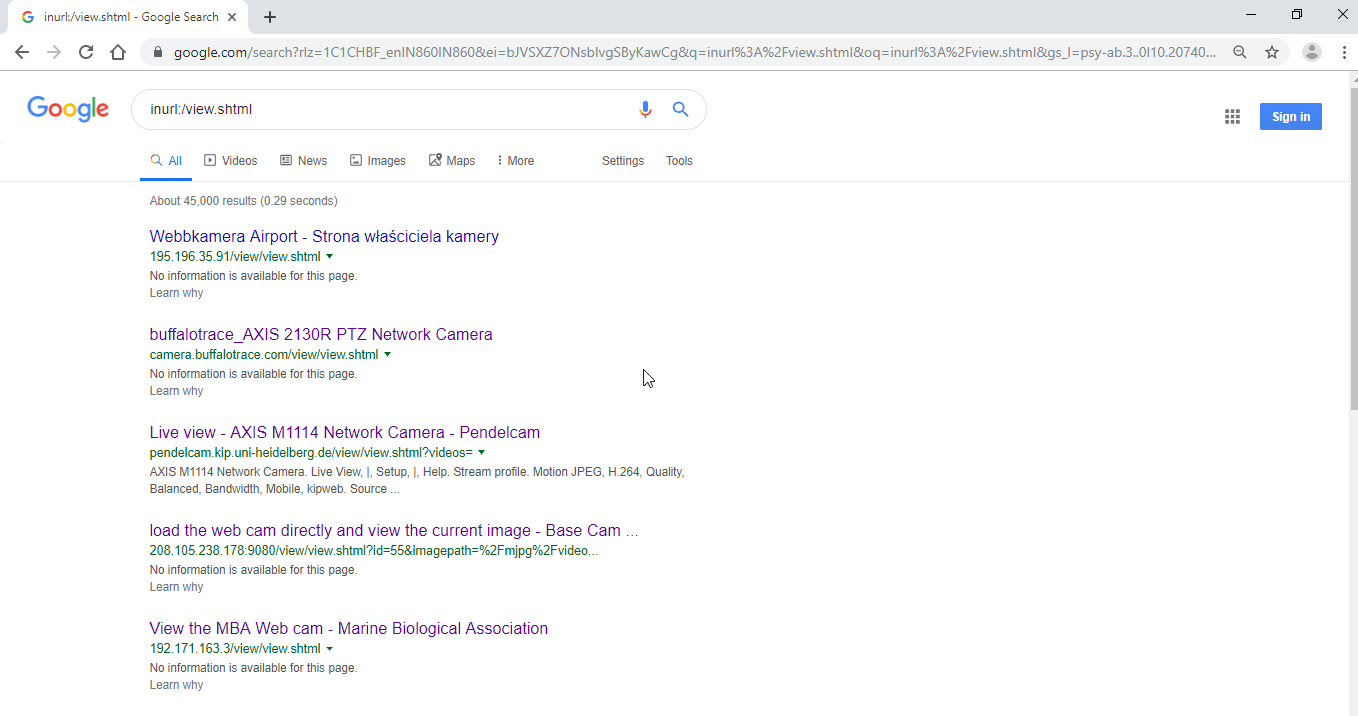Close the Google Search tab
Screen dimensions: 1358x716
coord(232,17)
